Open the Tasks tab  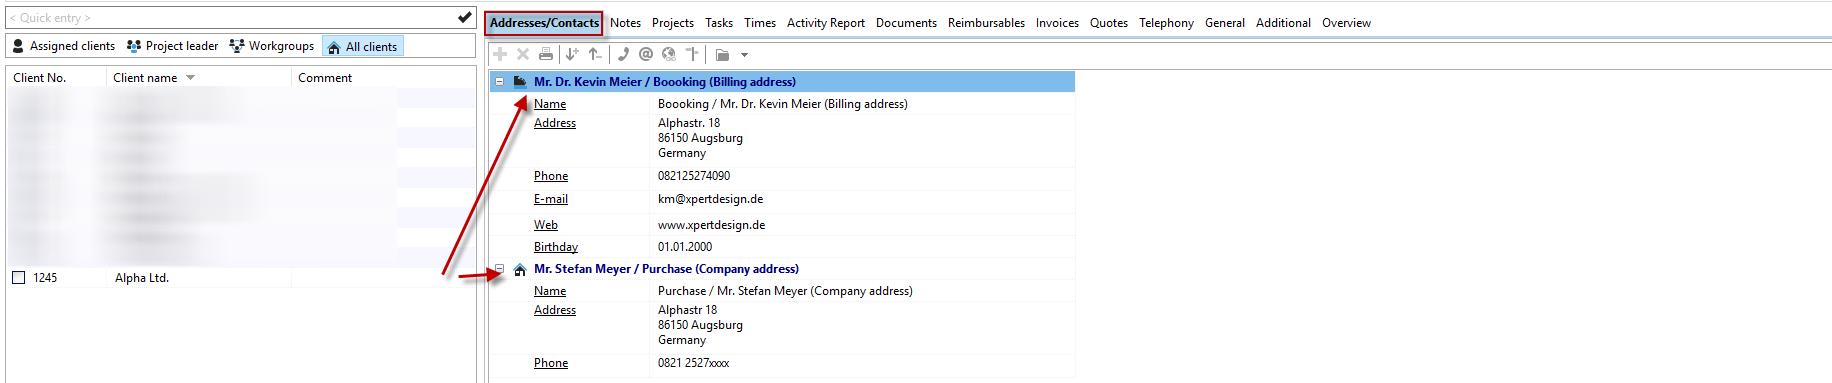pos(719,23)
